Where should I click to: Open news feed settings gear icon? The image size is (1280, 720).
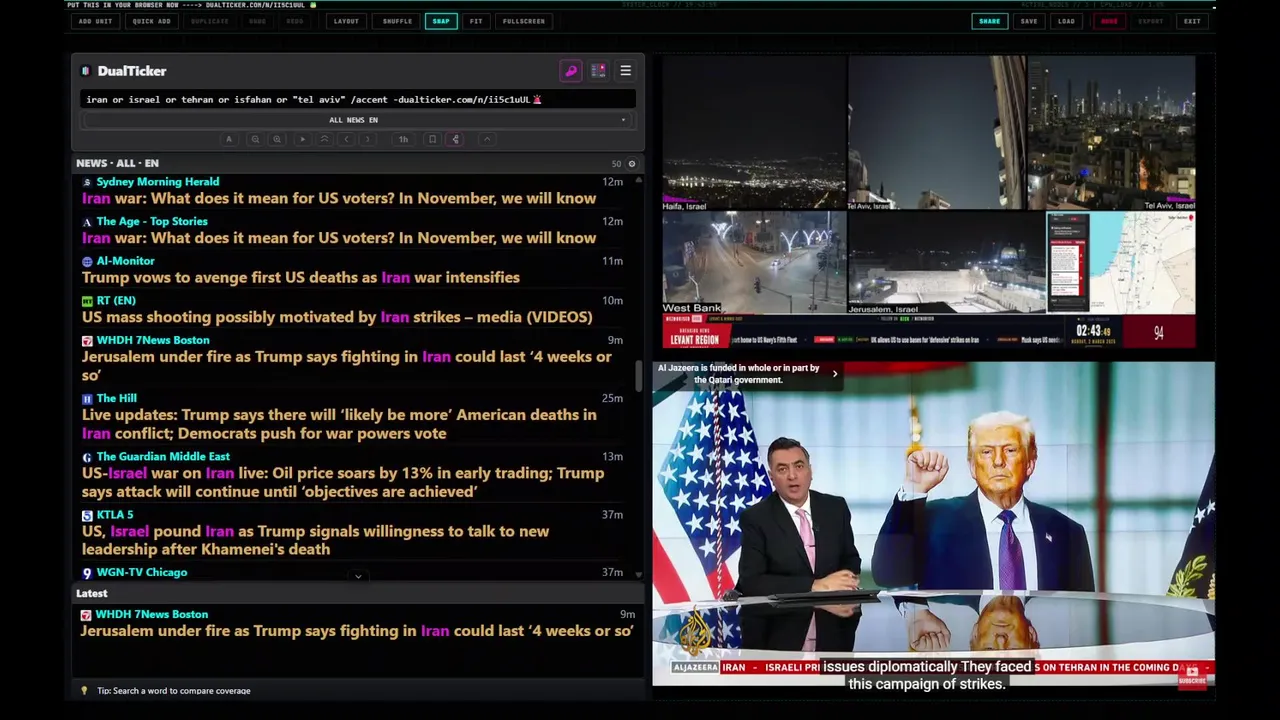[631, 163]
